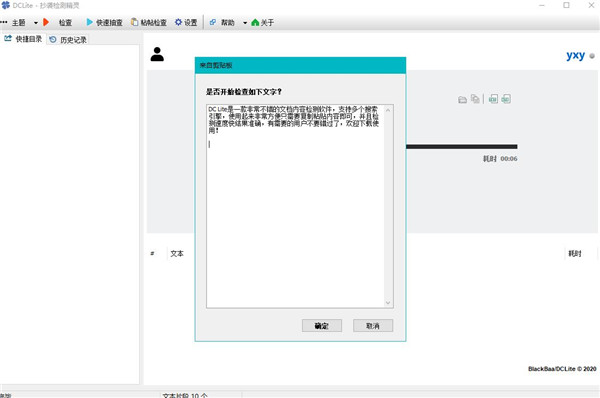Expand the 主题 theme dropdown arrow
This screenshot has width=600, height=398.
[x=36, y=23]
